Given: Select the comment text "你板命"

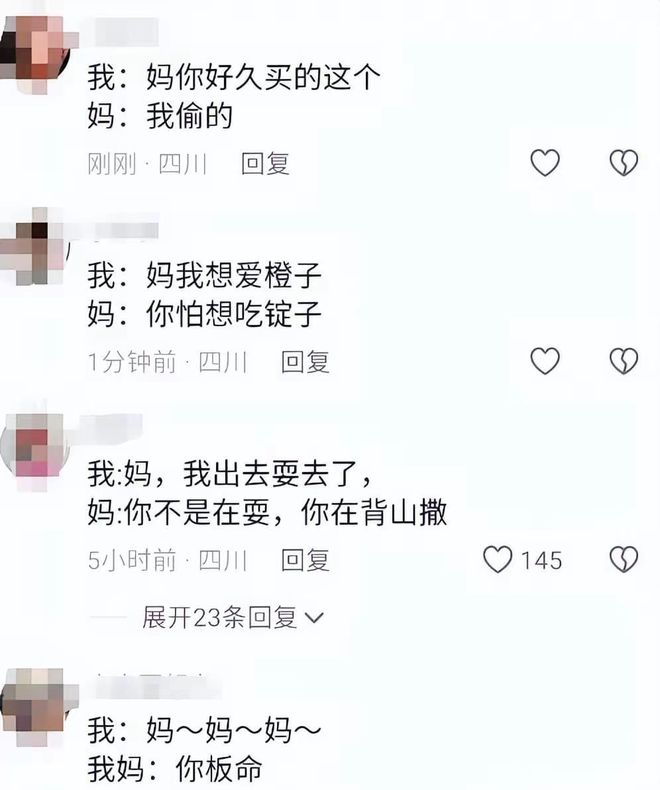Looking at the screenshot, I should 219,768.
